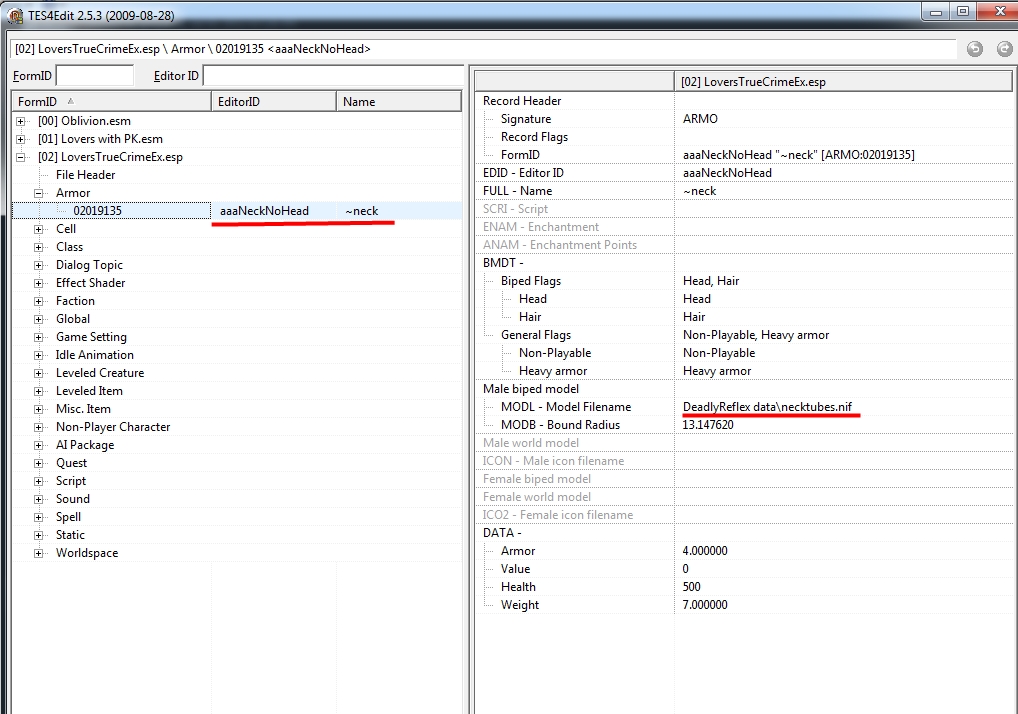Sort by the EditorID column header
The width and height of the screenshot is (1018, 714).
pyautogui.click(x=273, y=101)
